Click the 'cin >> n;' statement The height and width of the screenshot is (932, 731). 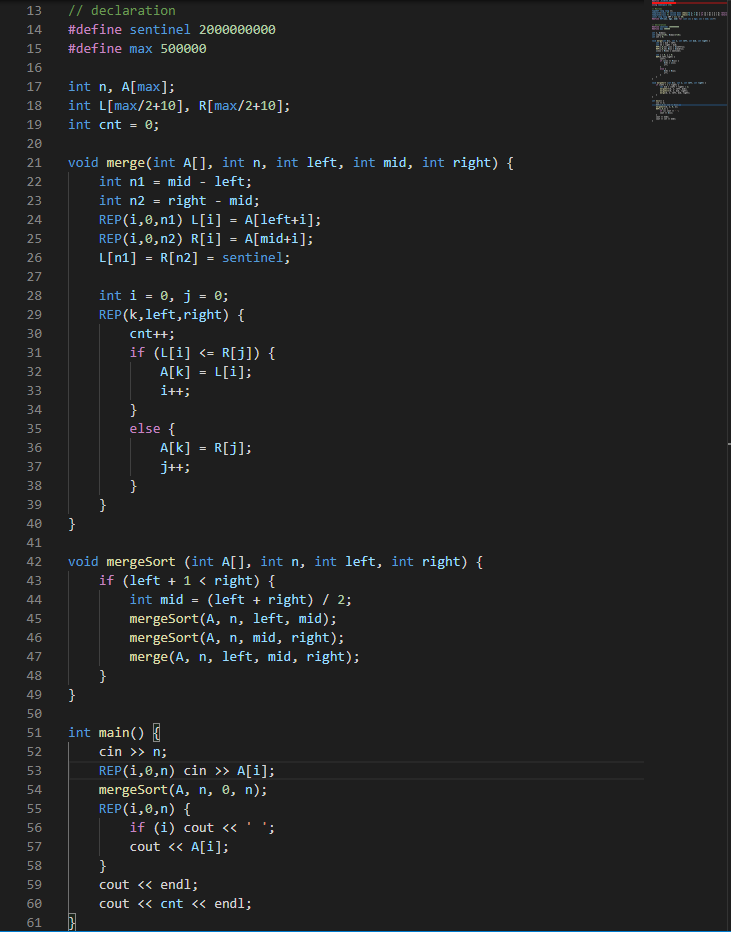click(133, 752)
